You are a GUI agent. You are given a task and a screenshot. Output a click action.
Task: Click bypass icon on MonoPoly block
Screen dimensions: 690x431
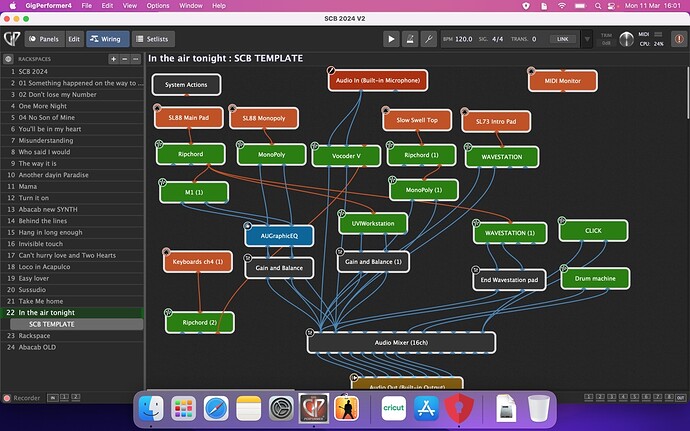tap(240, 144)
